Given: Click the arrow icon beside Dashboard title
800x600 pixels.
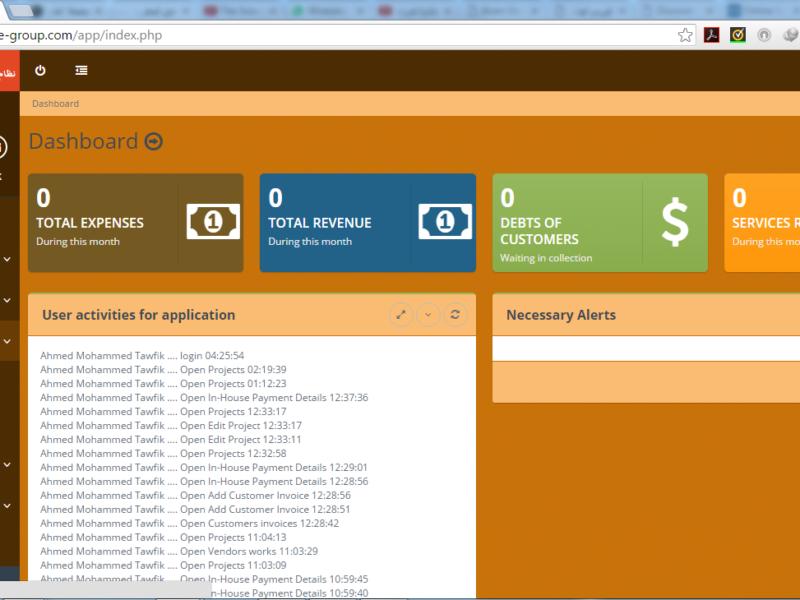Looking at the screenshot, I should pyautogui.click(x=153, y=142).
